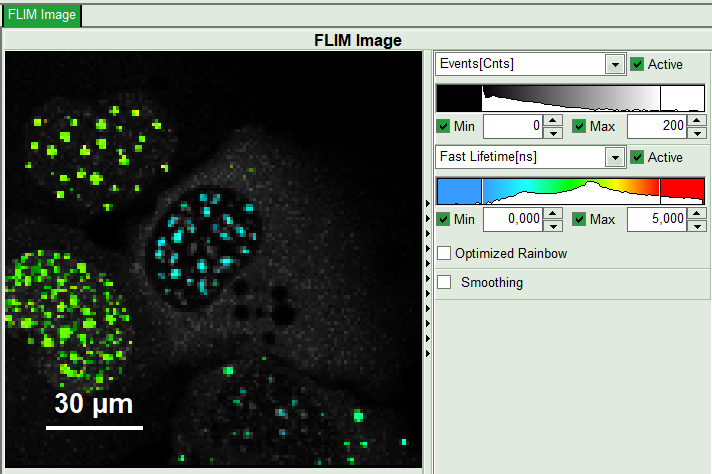Viewport: 712px width, 474px height.
Task: Click the topmost panel splitter arrow
Action: pyautogui.click(x=428, y=204)
